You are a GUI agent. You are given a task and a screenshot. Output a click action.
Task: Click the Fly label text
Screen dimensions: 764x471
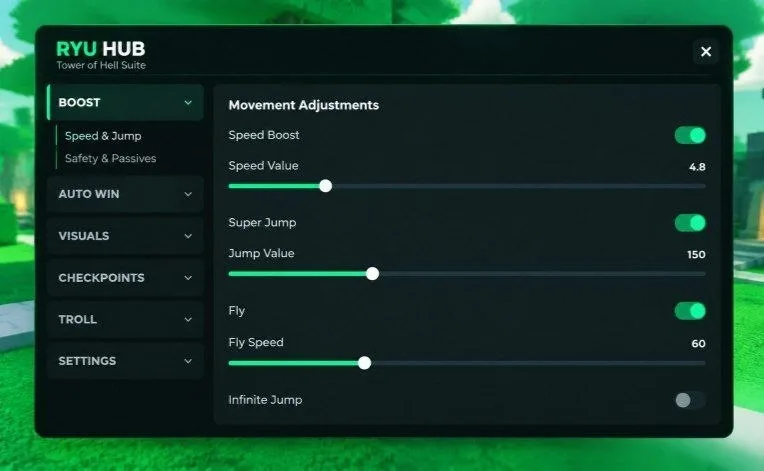(x=236, y=311)
